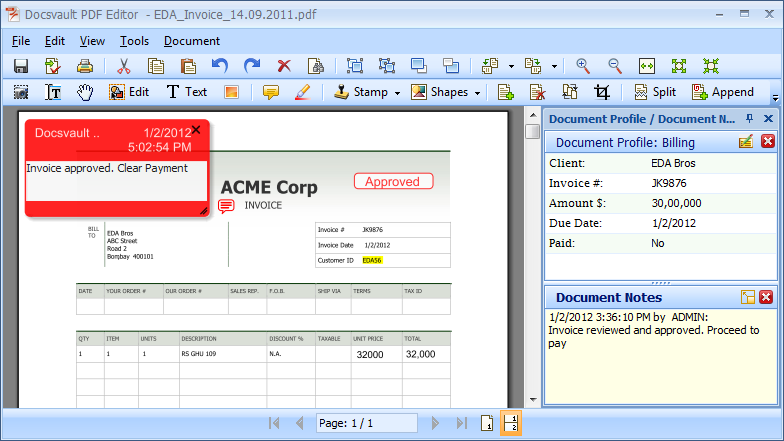Screen dimensions: 784x441
Task: Open the Stamp dropdown arrow
Action: tap(397, 93)
